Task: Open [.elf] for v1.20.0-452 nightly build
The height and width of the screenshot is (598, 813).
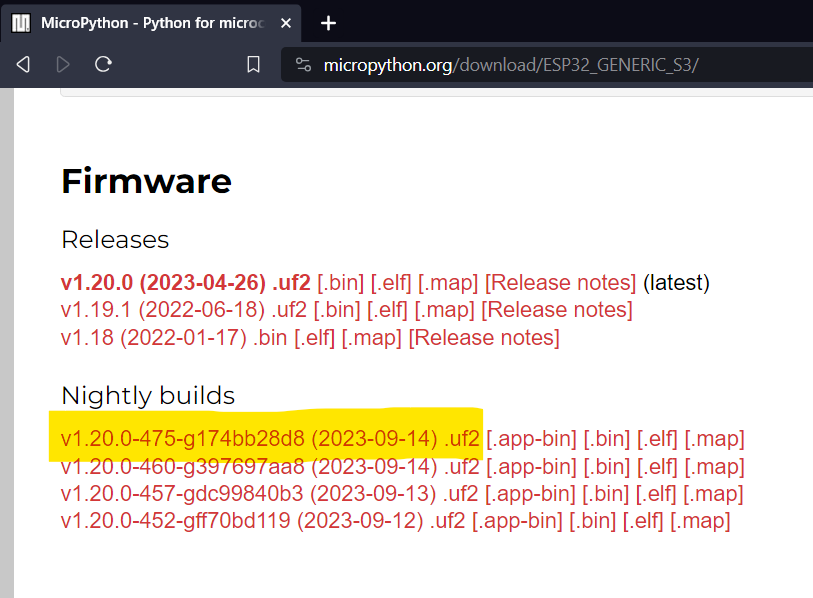Action: [642, 521]
